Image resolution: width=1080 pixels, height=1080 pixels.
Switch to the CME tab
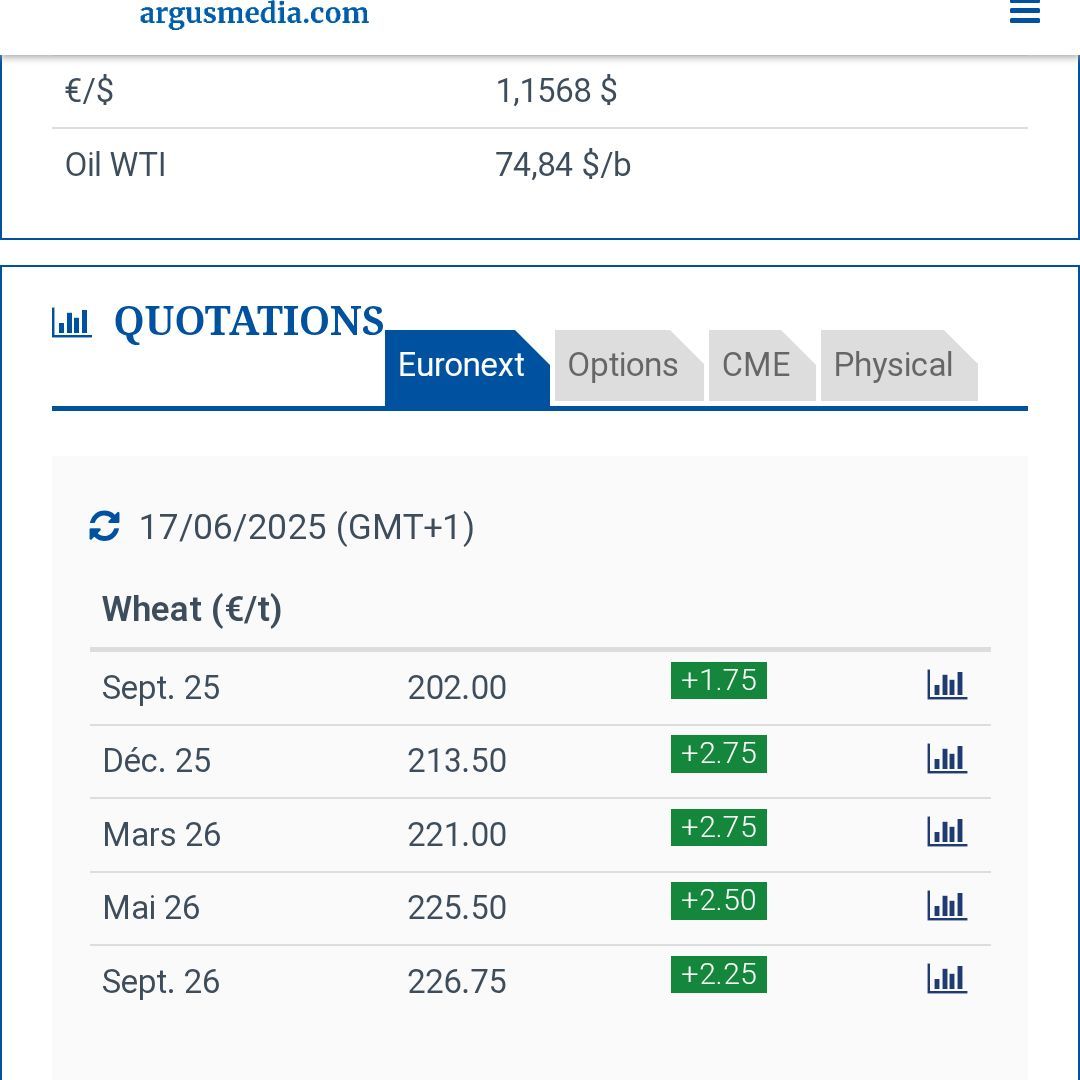coord(756,366)
